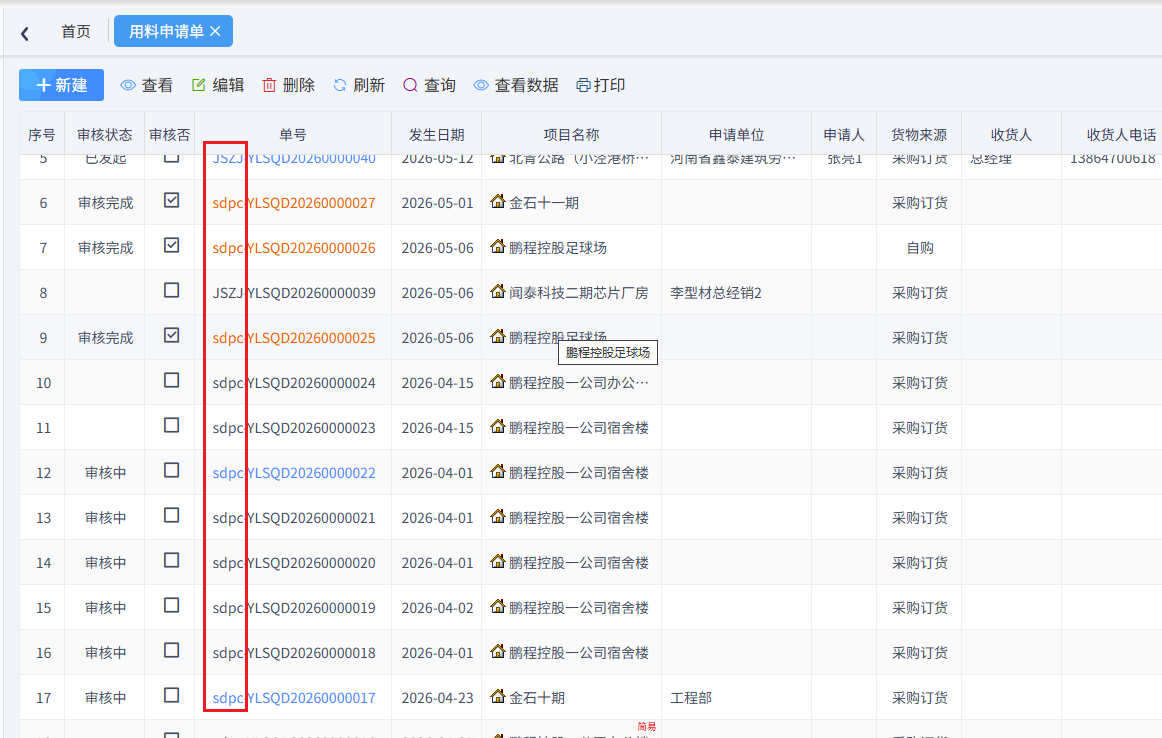The image size is (1162, 738).
Task: Click the house icon beside 闻泰科技二期芯片厂房
Action: [x=498, y=291]
